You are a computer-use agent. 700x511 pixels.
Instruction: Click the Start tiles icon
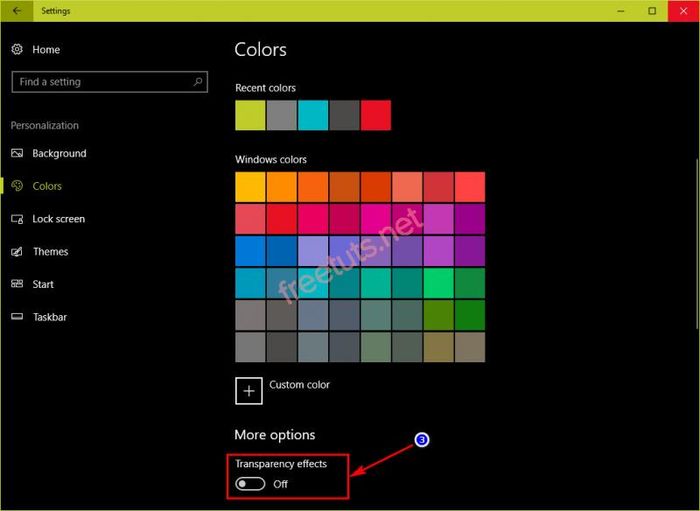(17, 284)
